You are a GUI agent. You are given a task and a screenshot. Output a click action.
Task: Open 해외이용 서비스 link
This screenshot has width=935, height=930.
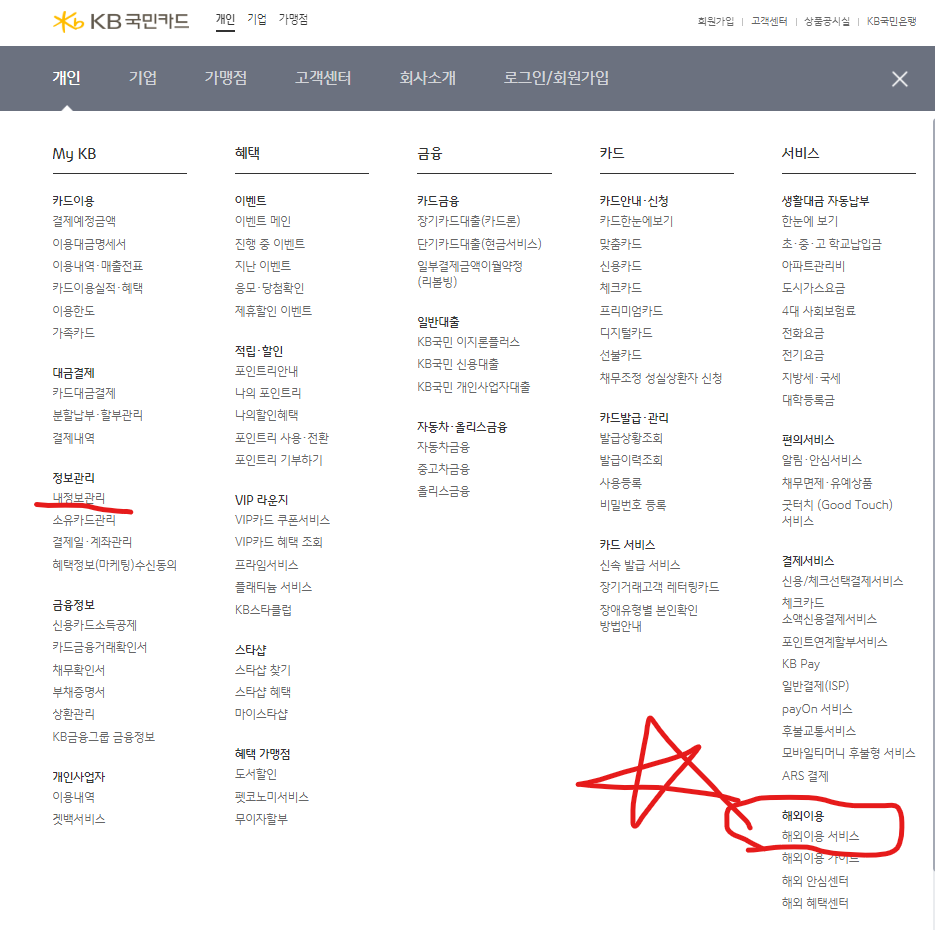pyautogui.click(x=821, y=836)
